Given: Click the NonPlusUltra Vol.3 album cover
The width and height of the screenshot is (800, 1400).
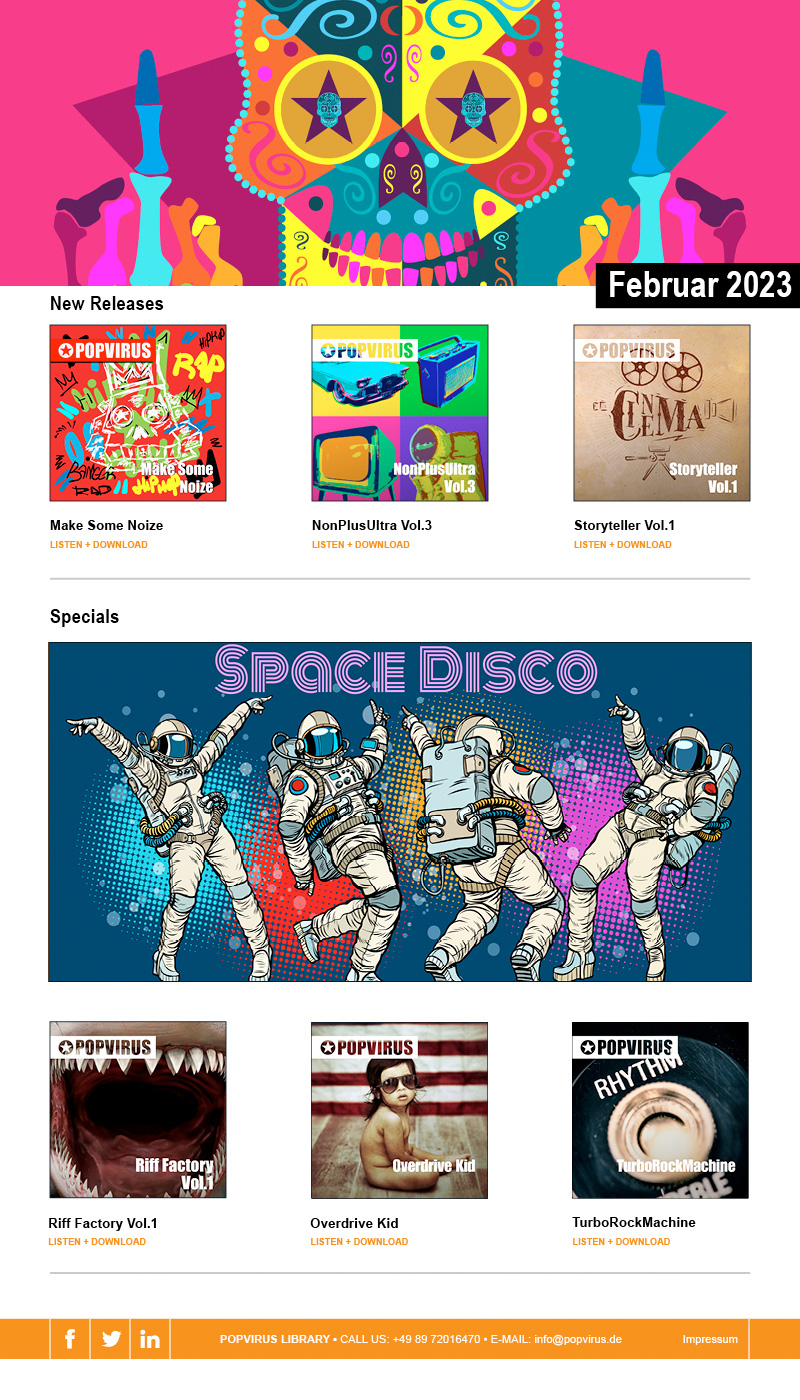Looking at the screenshot, I should [x=400, y=413].
